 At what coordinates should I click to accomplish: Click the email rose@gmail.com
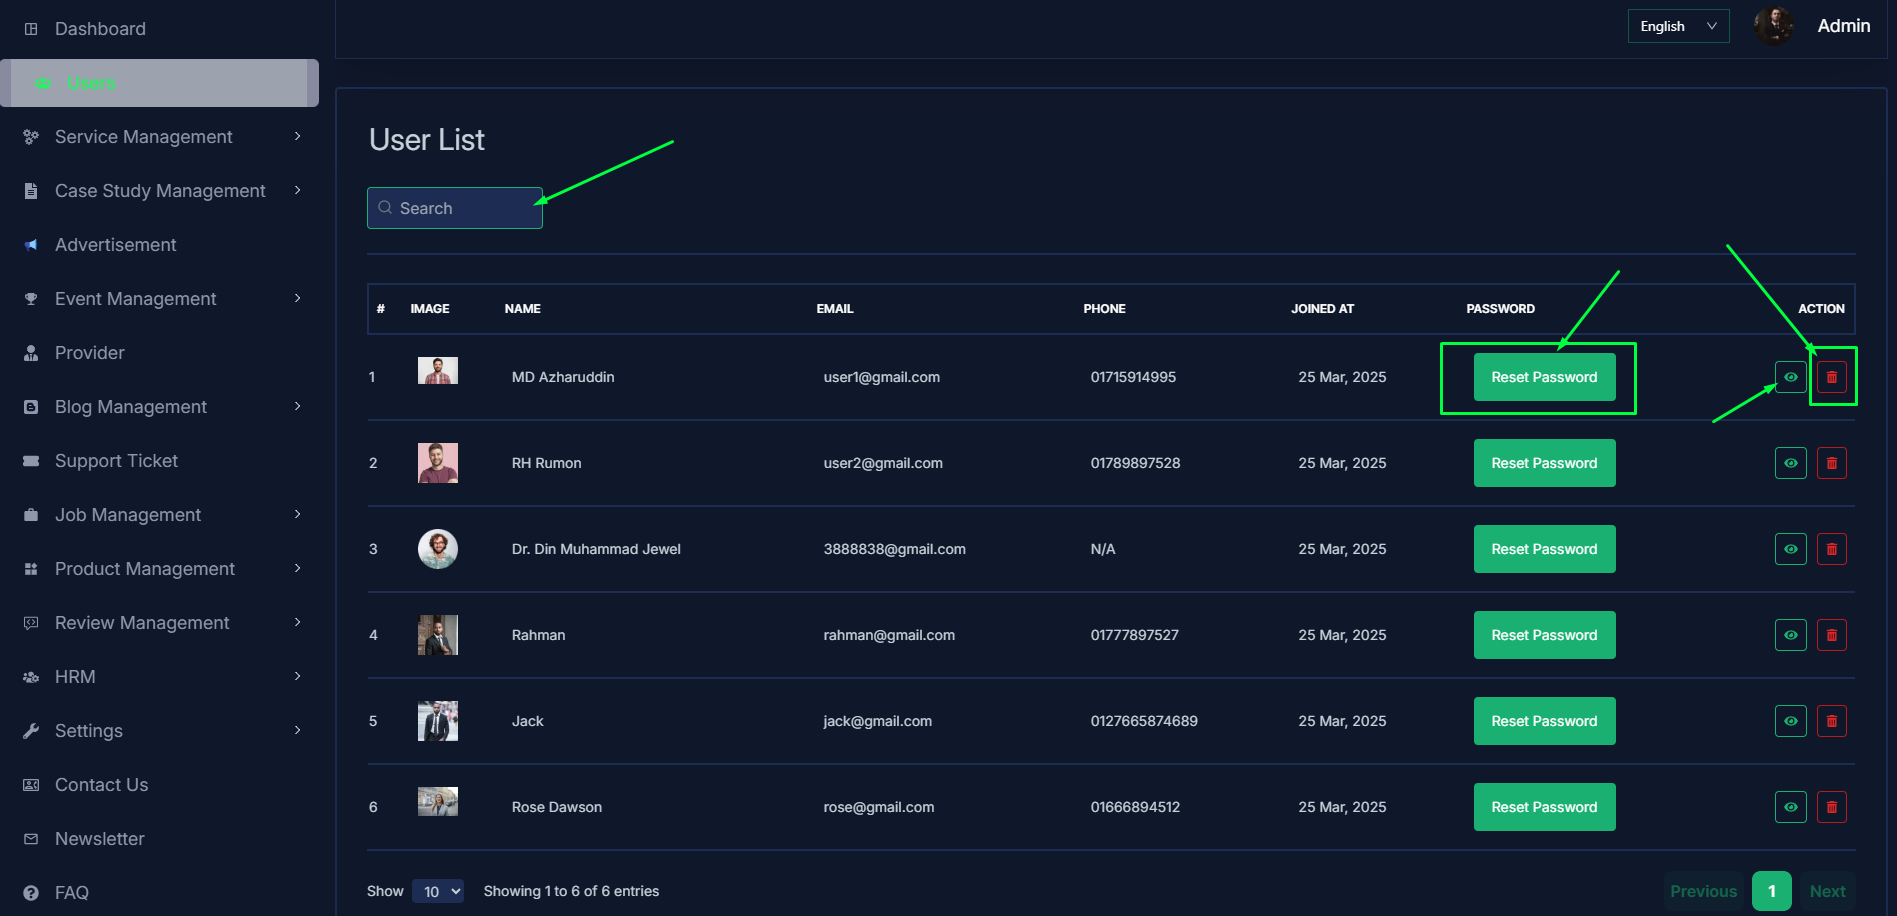879,807
